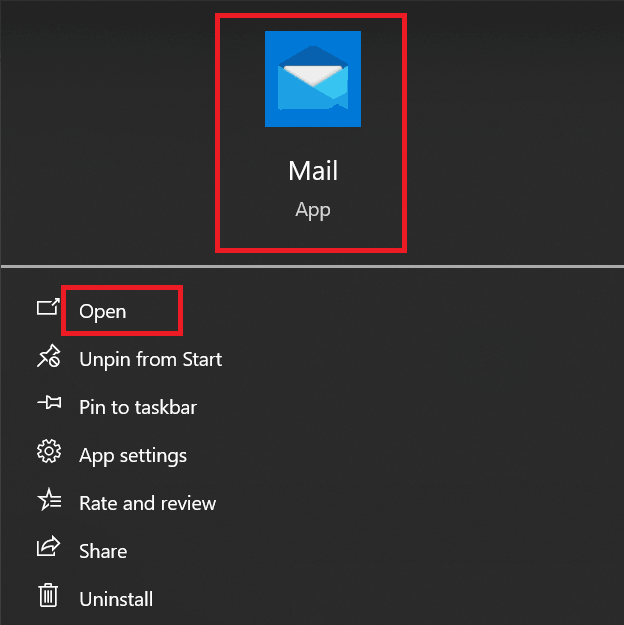Choose Unpin from Start
This screenshot has height=625, width=624.
click(x=150, y=360)
